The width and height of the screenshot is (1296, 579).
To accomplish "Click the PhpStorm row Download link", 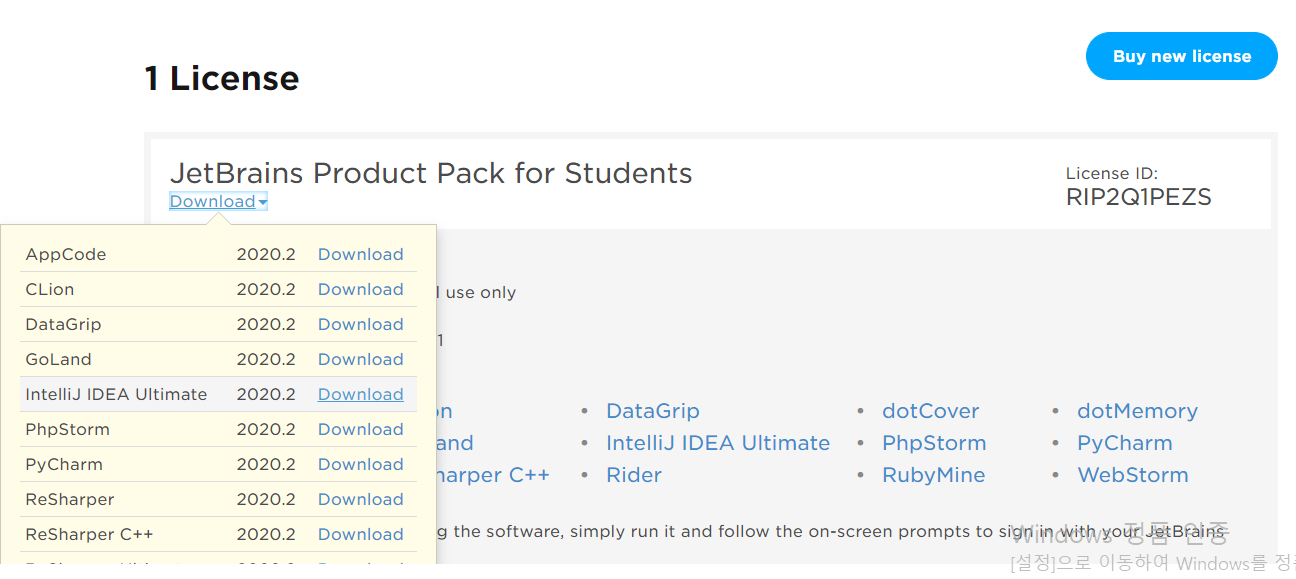I will pos(360,429).
